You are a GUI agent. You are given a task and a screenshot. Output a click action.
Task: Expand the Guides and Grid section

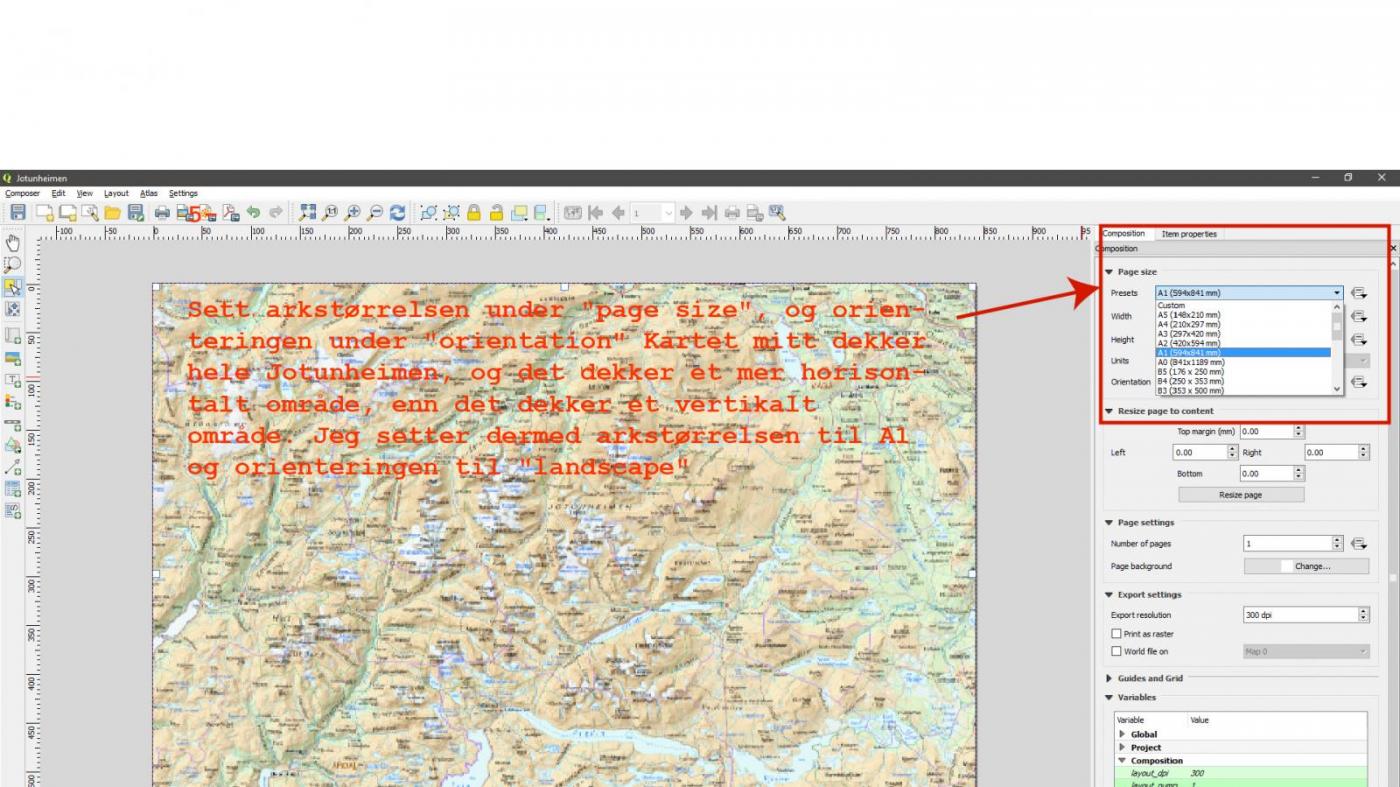pos(1109,679)
